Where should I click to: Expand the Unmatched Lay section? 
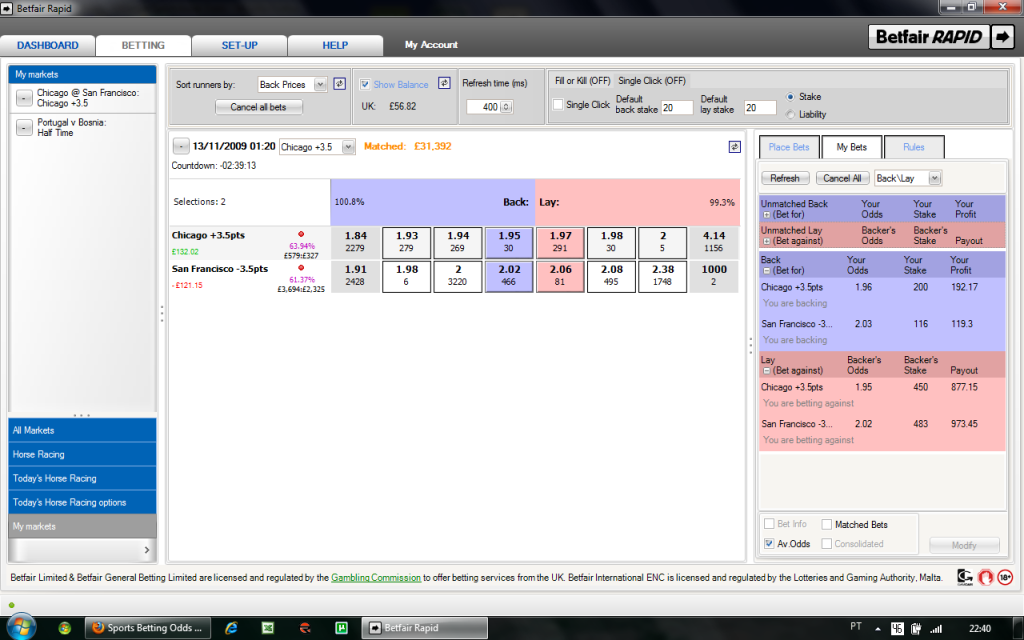click(767, 241)
